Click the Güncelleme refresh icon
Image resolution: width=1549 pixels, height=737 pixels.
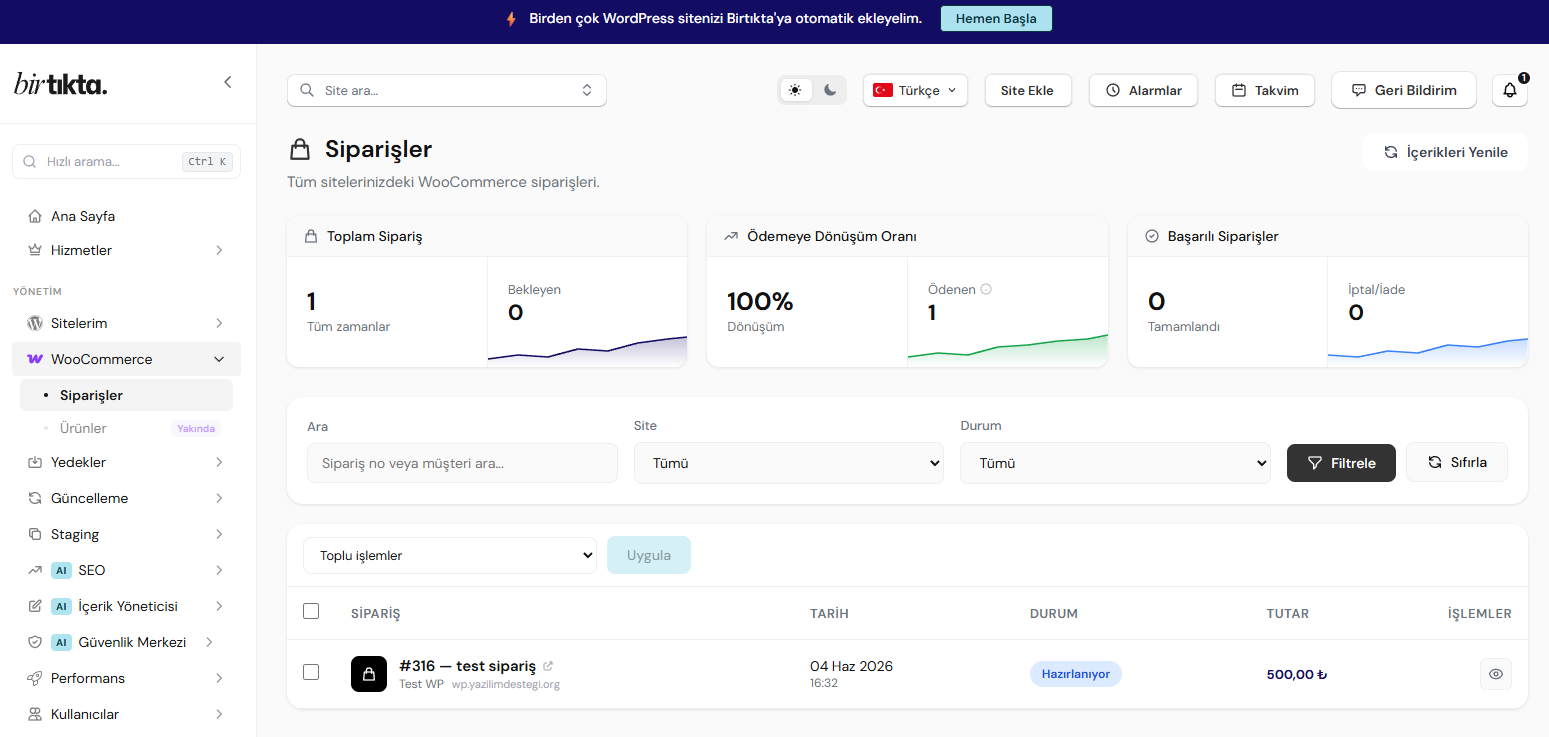[35, 498]
